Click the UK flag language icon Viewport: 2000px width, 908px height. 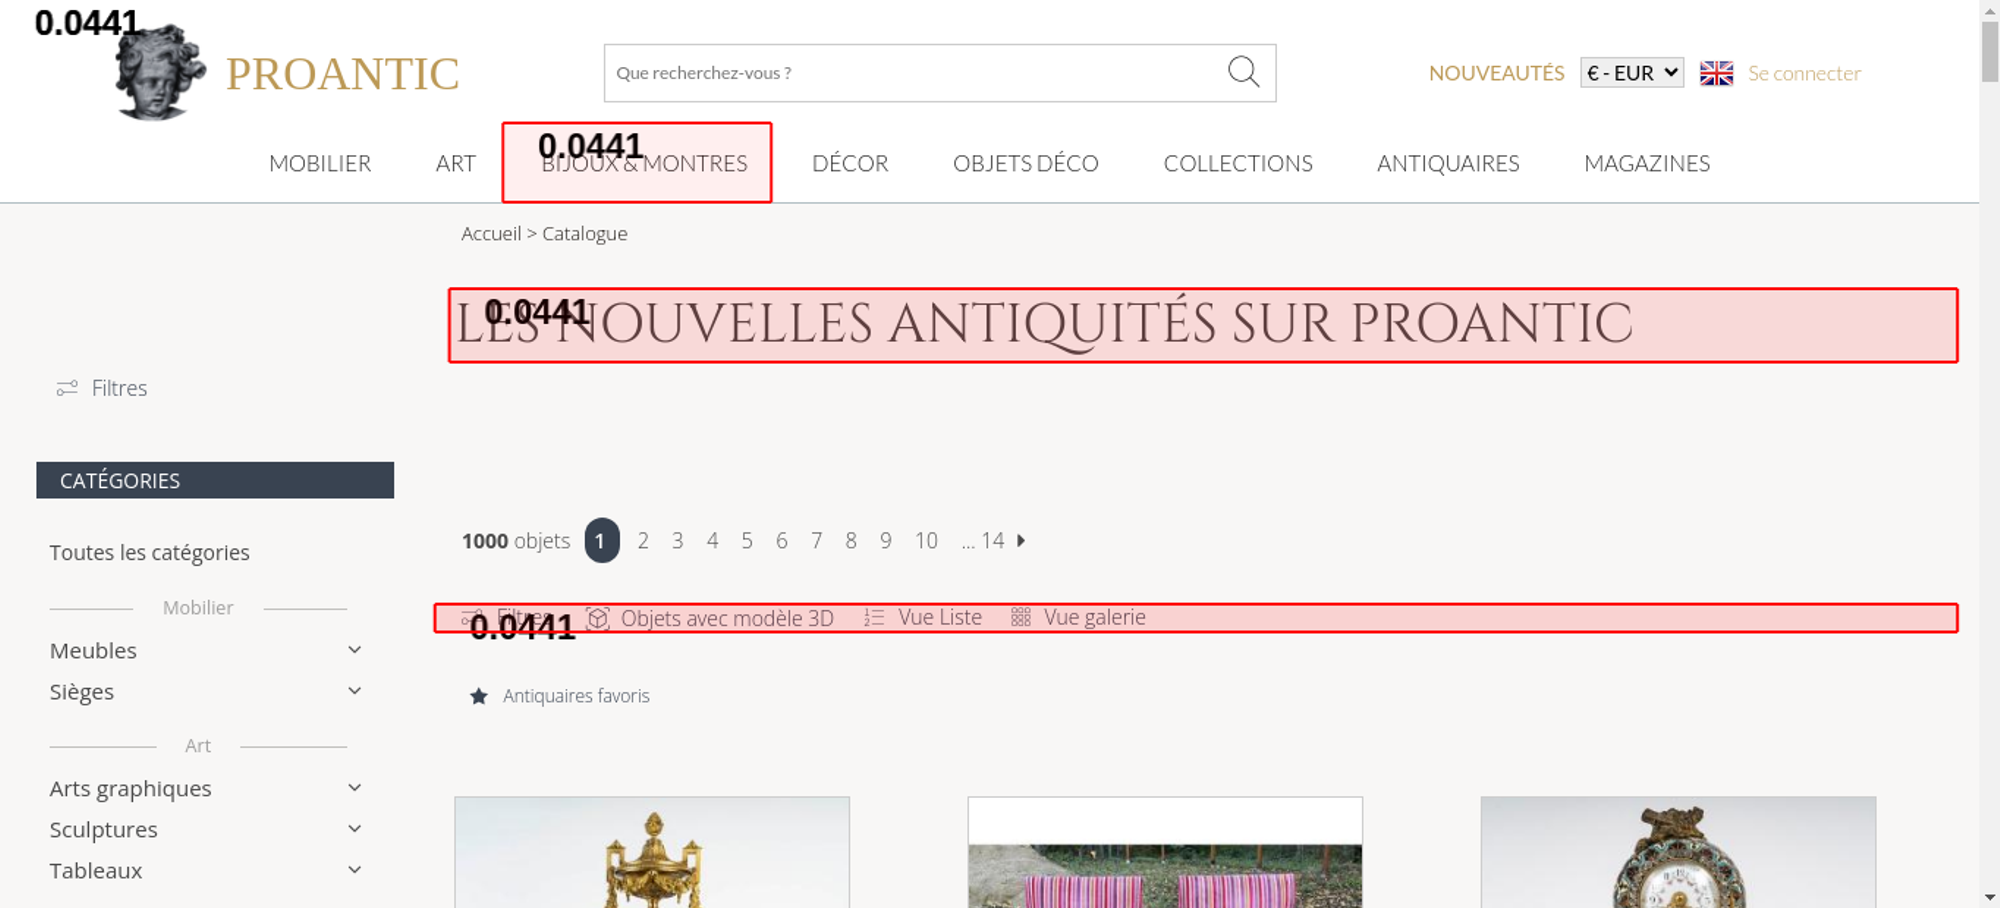click(1716, 73)
